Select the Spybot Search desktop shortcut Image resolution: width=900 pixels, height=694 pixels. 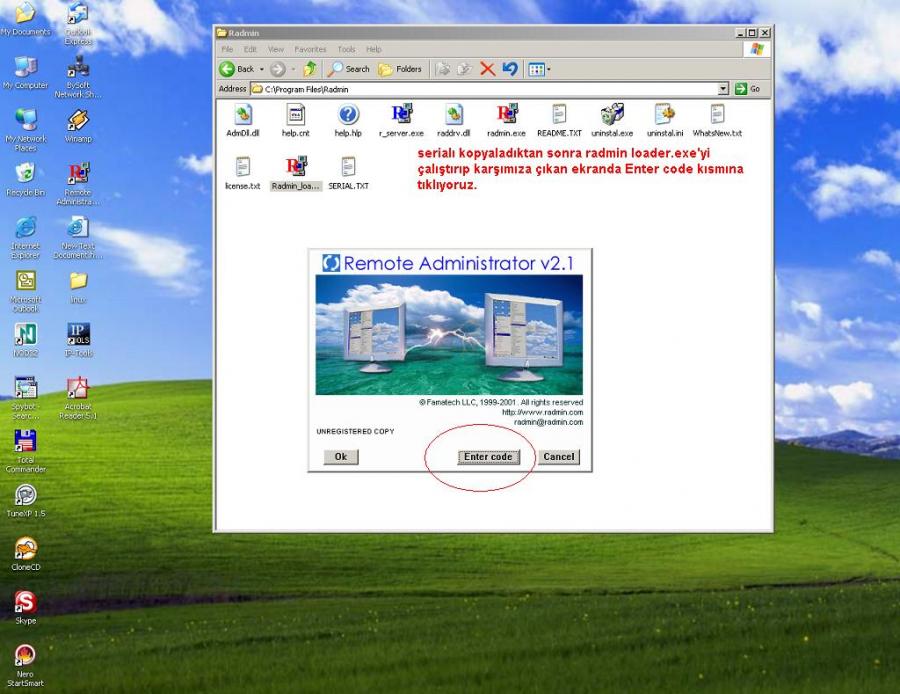pos(26,398)
